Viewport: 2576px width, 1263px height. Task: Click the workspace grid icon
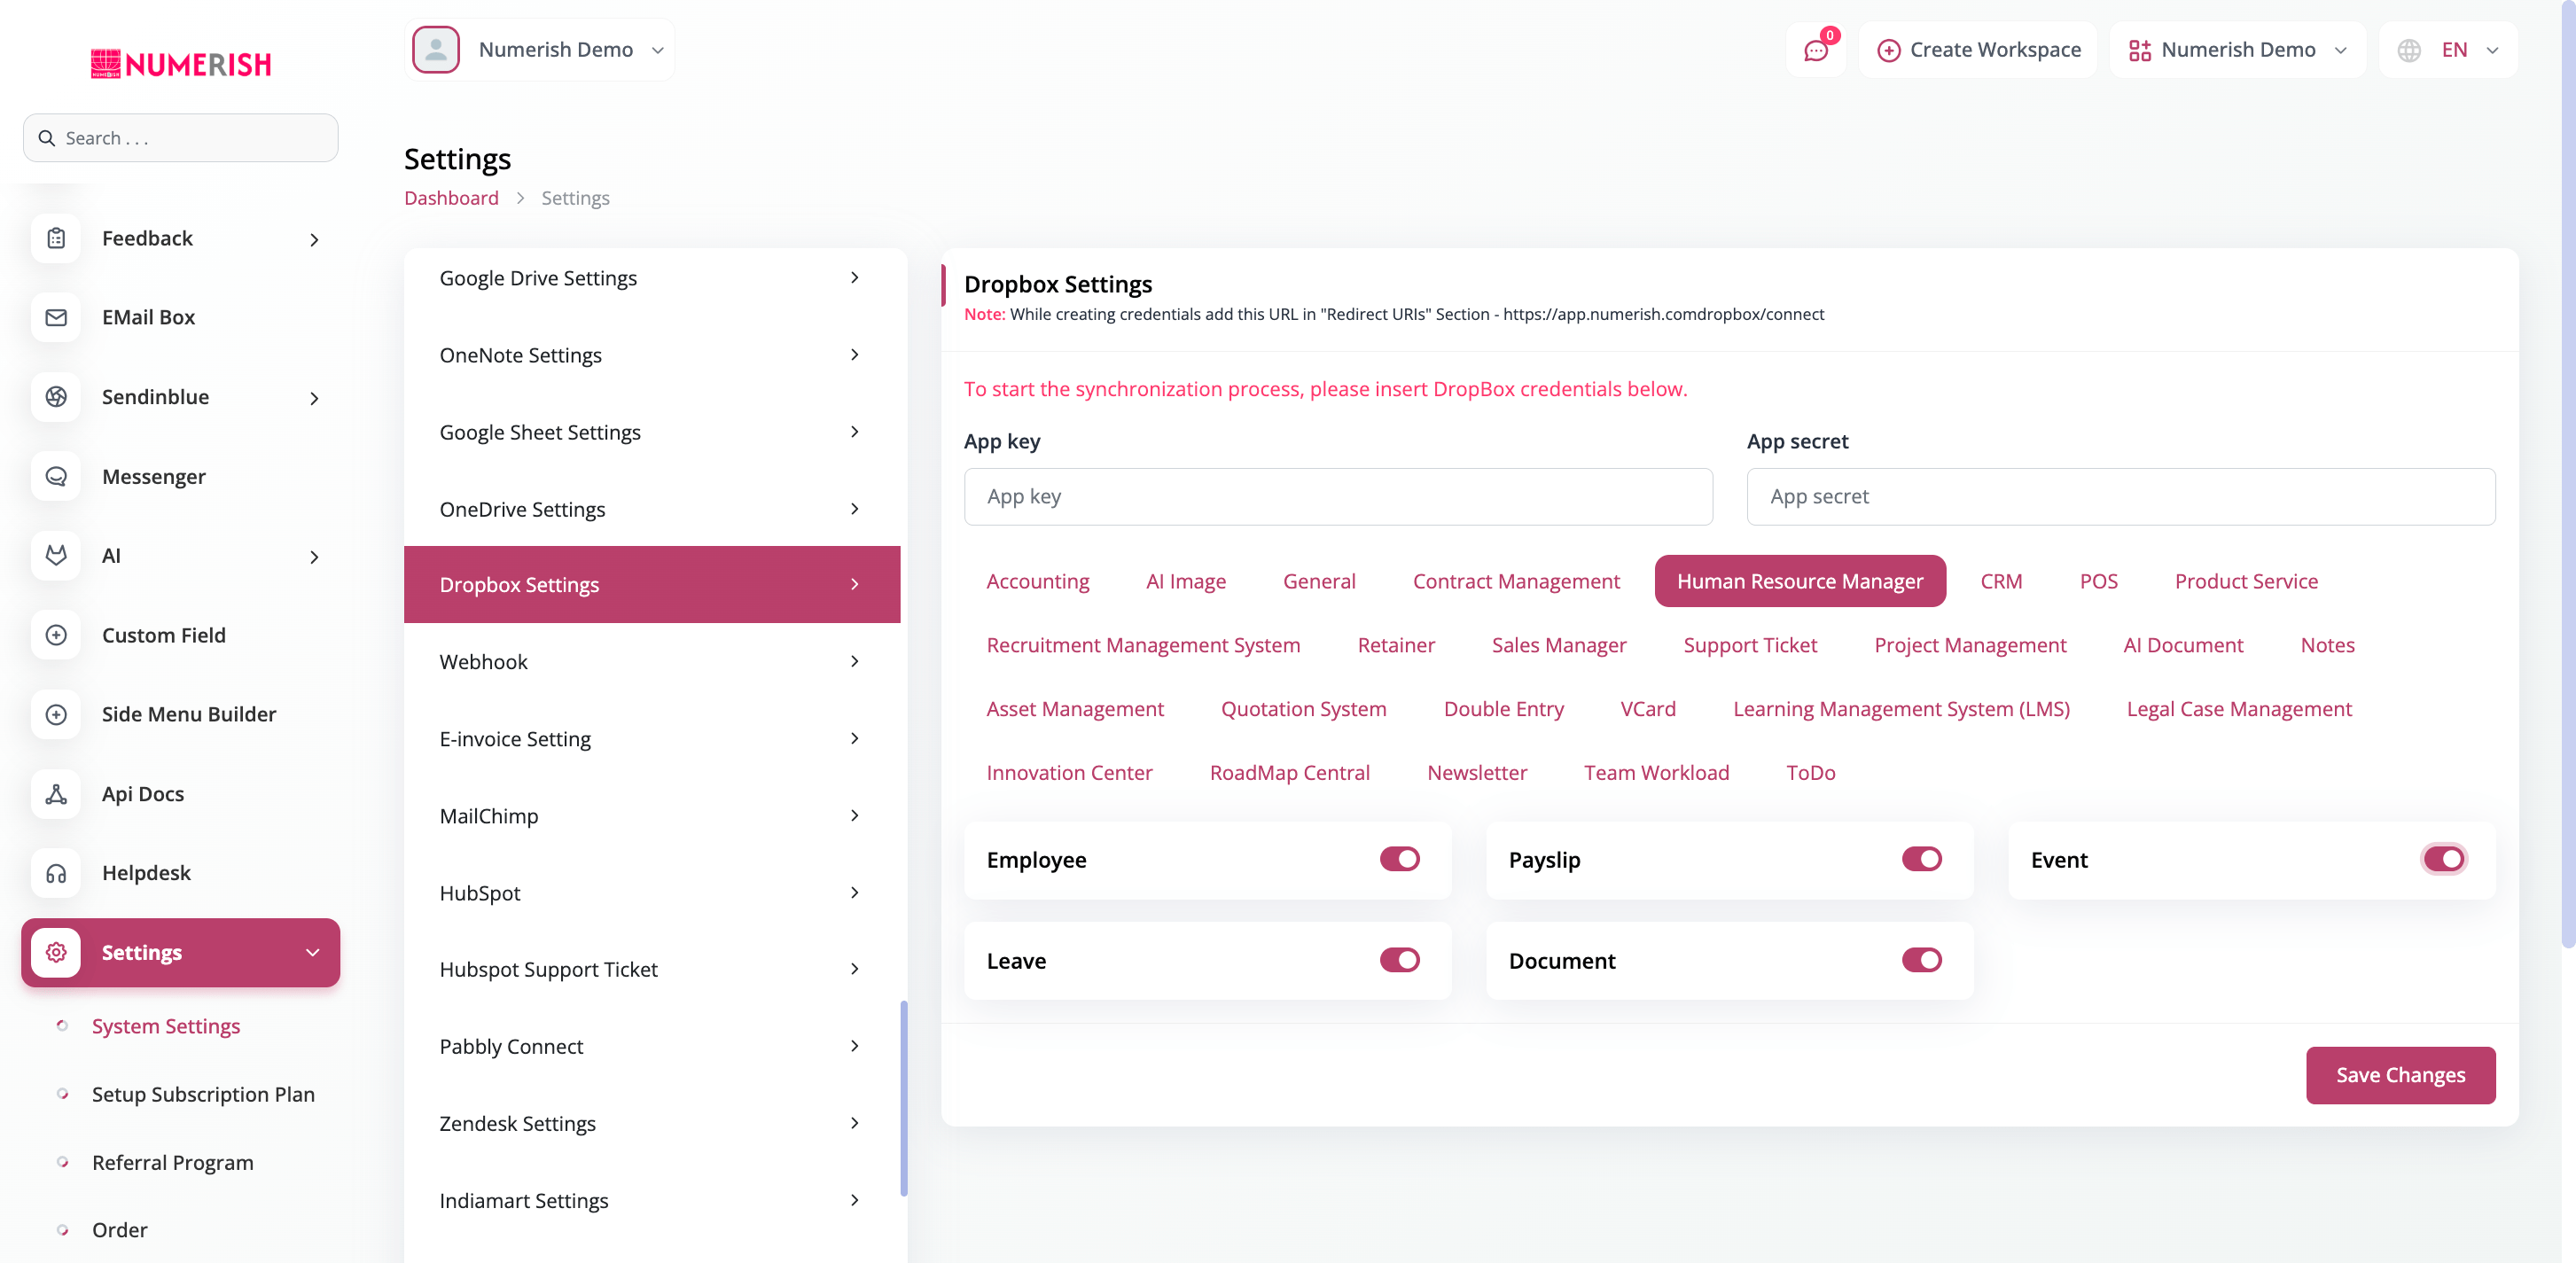coord(2140,50)
